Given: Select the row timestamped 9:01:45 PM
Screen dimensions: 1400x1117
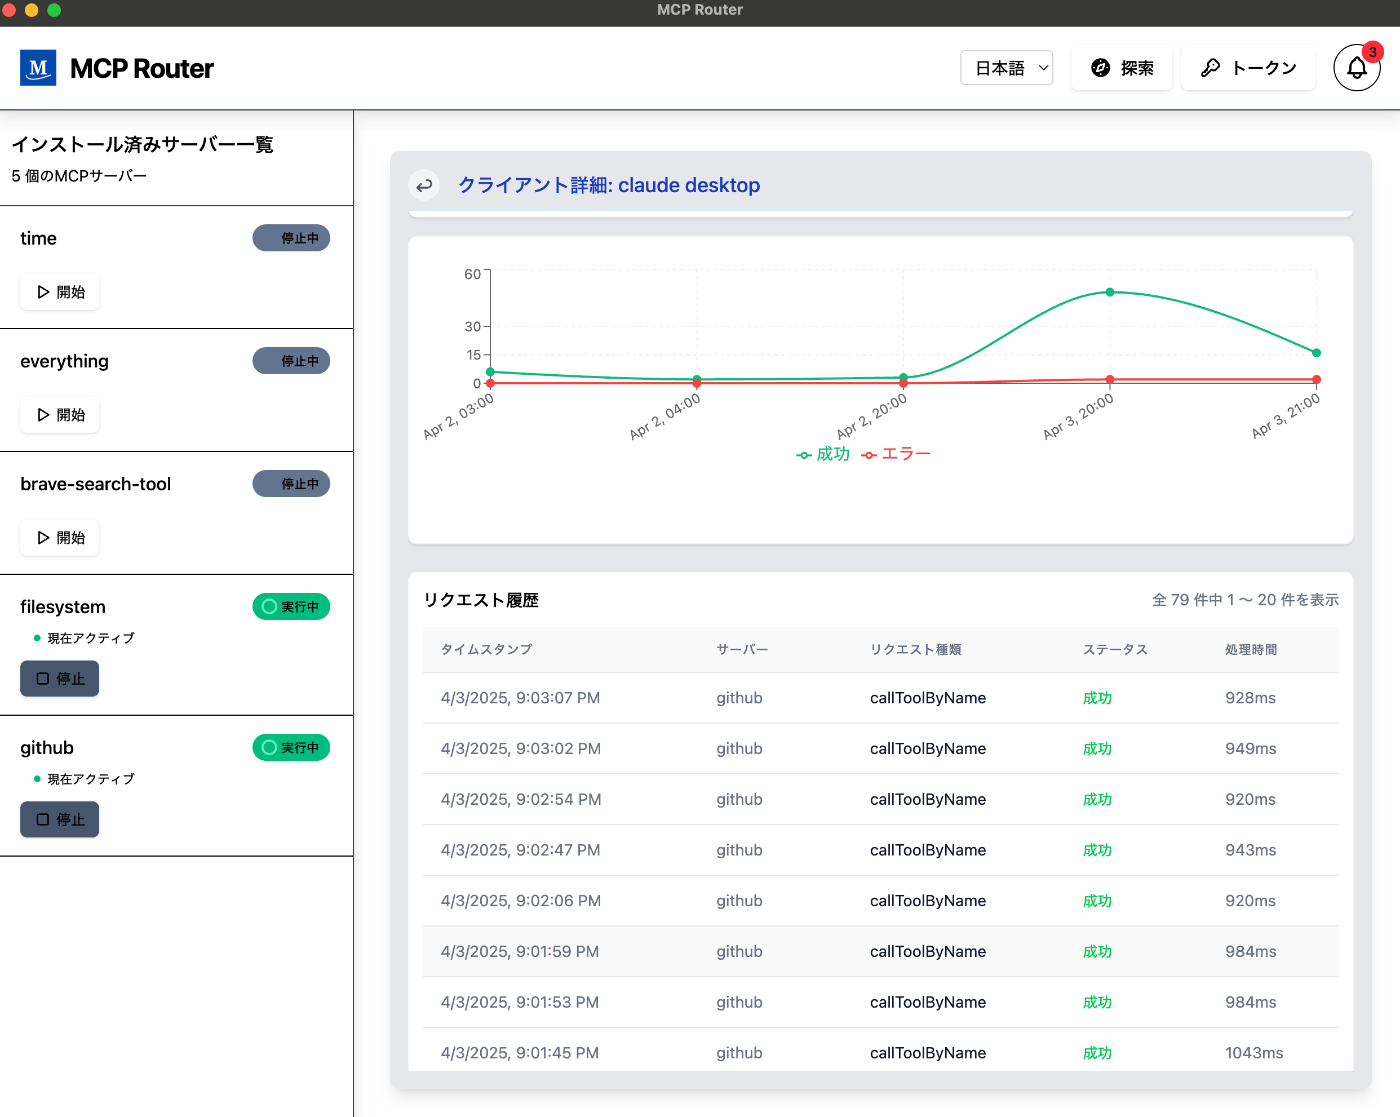Looking at the screenshot, I should click(x=881, y=1051).
